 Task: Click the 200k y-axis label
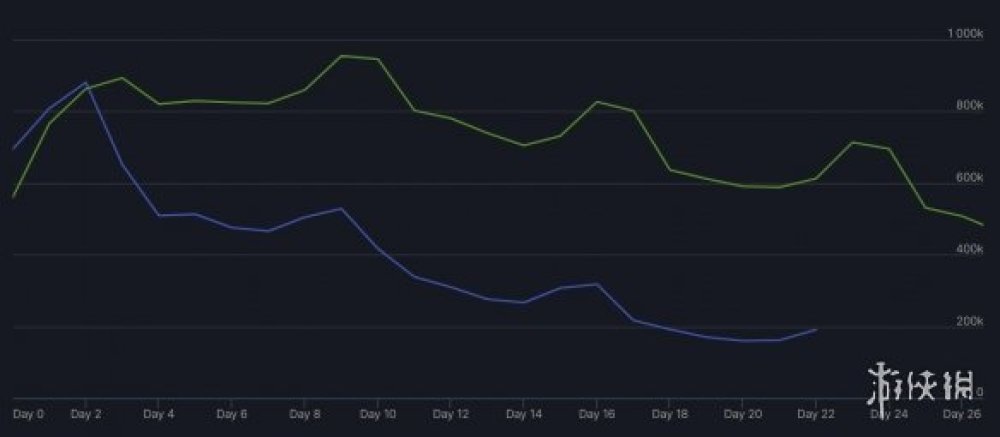[x=970, y=322]
